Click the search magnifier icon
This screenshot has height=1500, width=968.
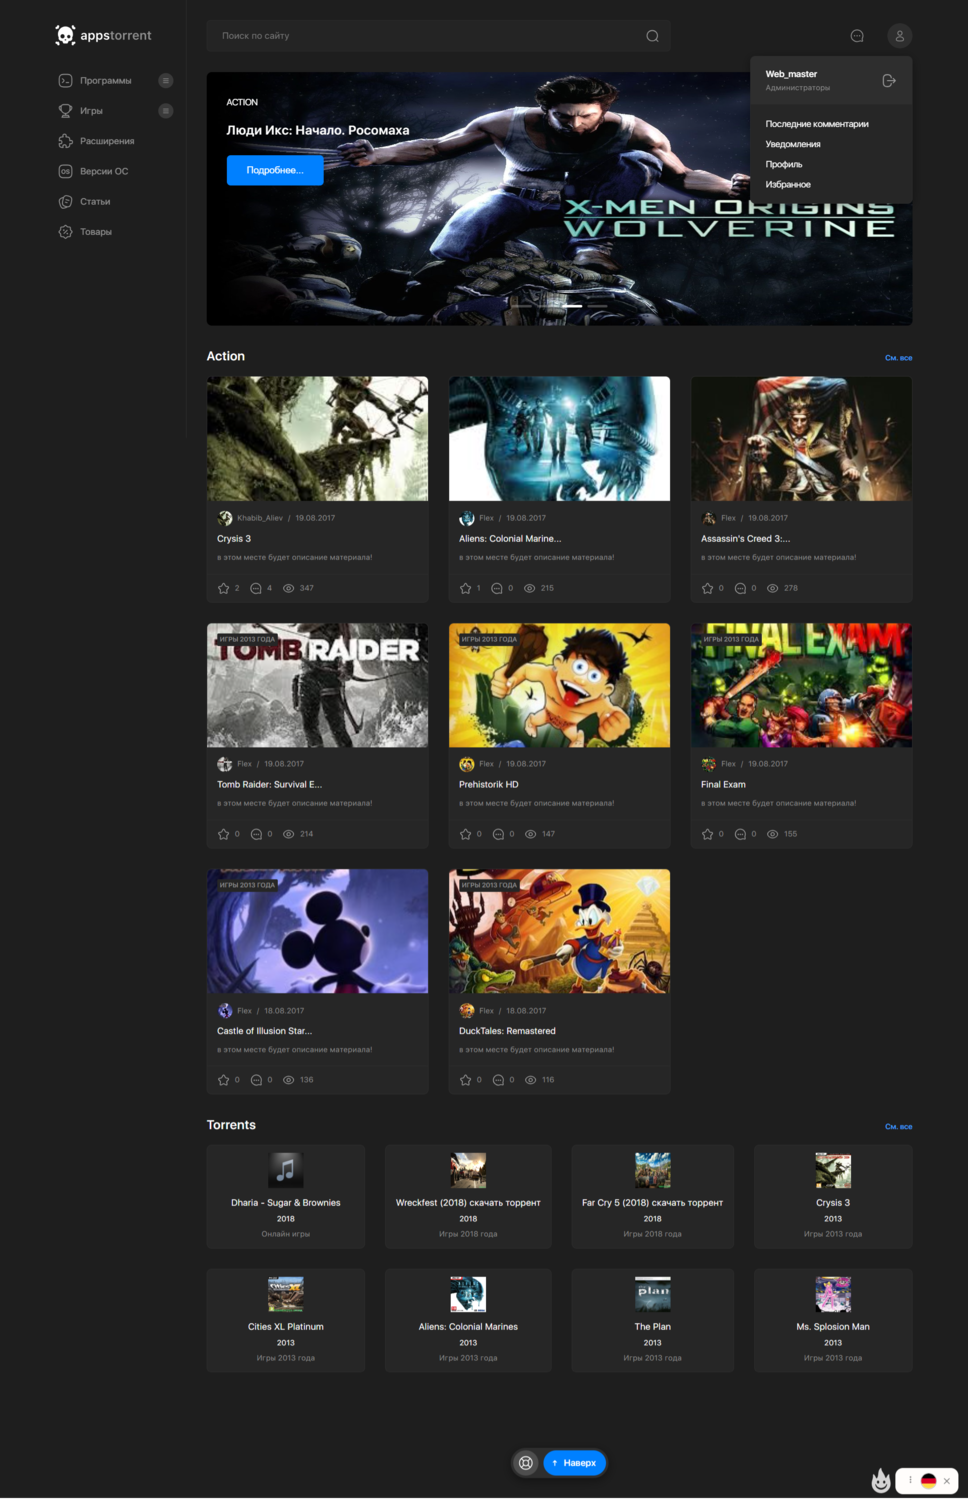652,36
